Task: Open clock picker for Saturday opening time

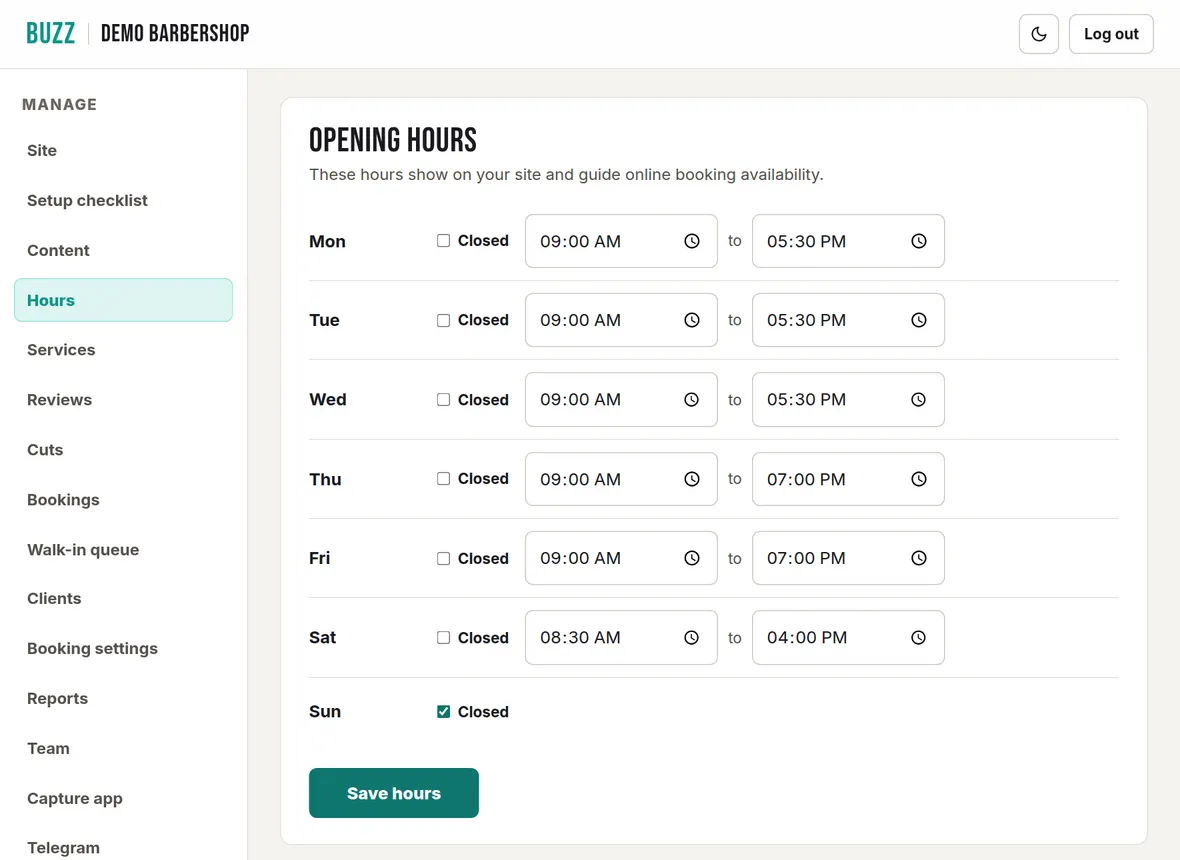Action: 692,637
